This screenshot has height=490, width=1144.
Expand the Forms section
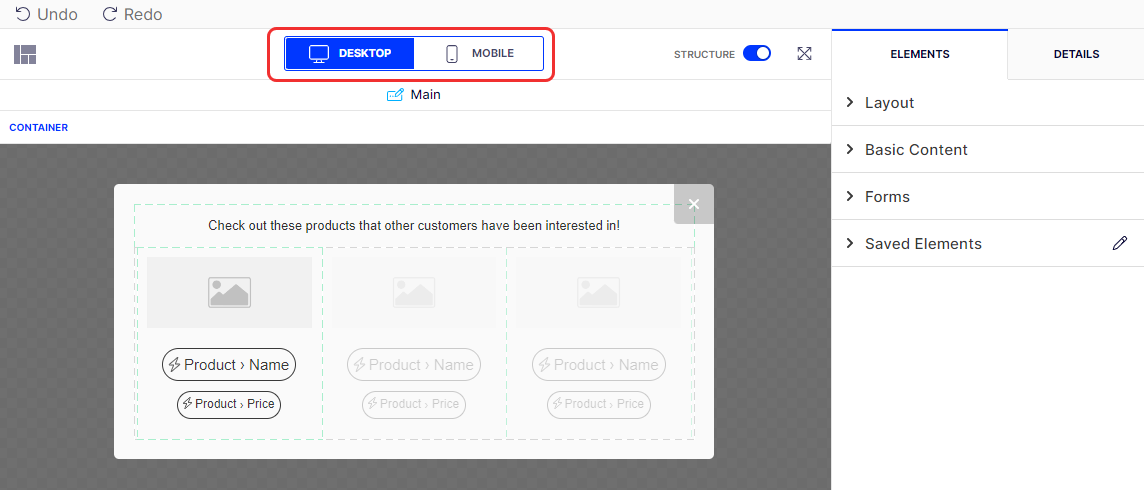887,197
